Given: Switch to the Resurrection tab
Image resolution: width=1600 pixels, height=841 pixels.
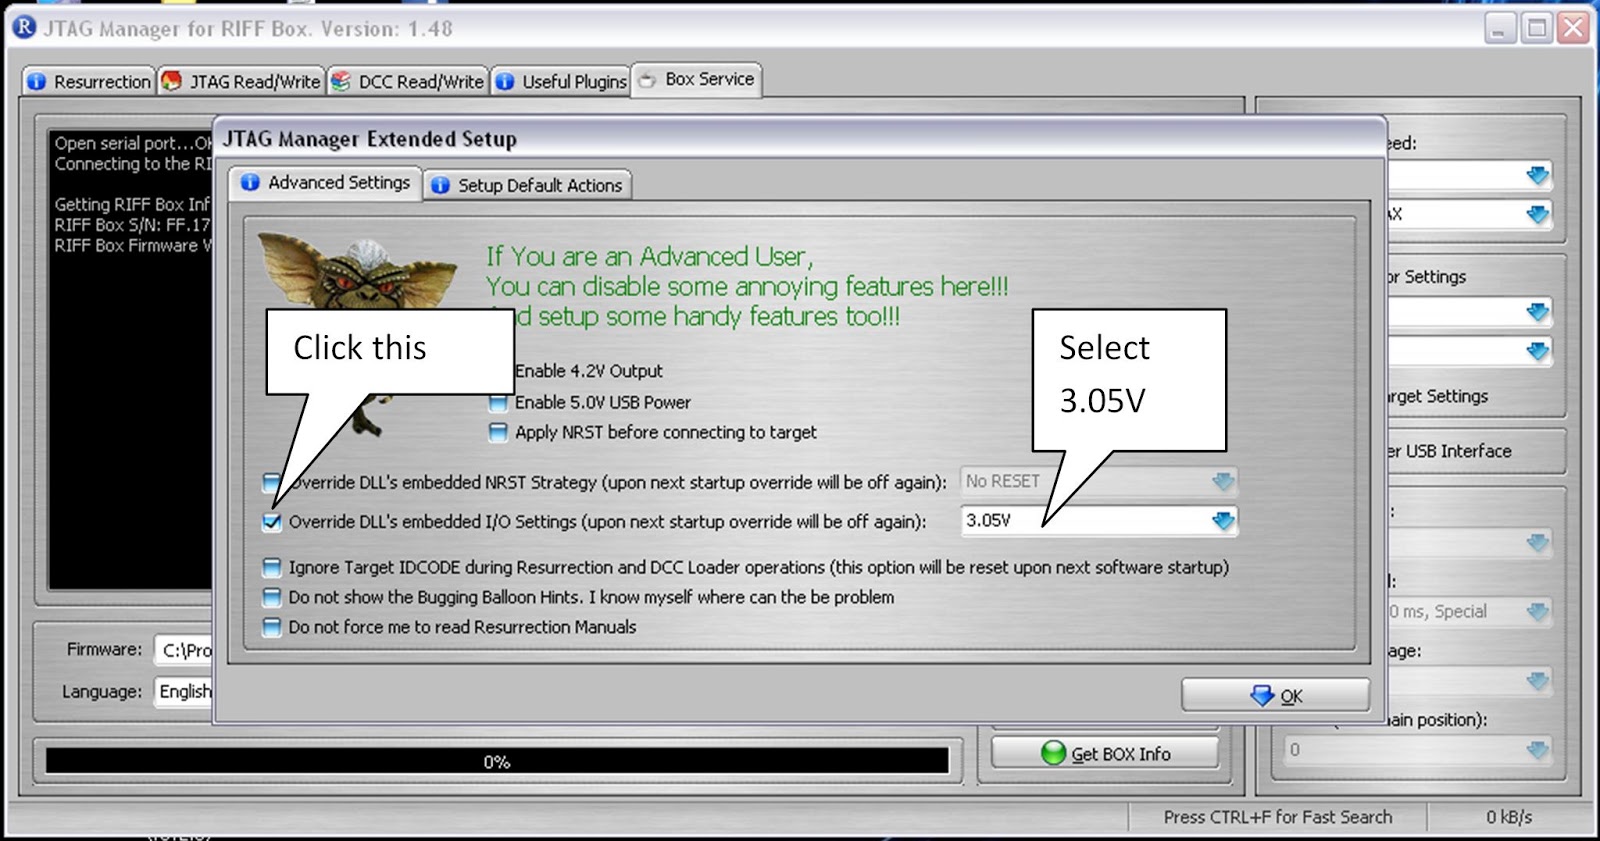Looking at the screenshot, I should pyautogui.click(x=88, y=81).
